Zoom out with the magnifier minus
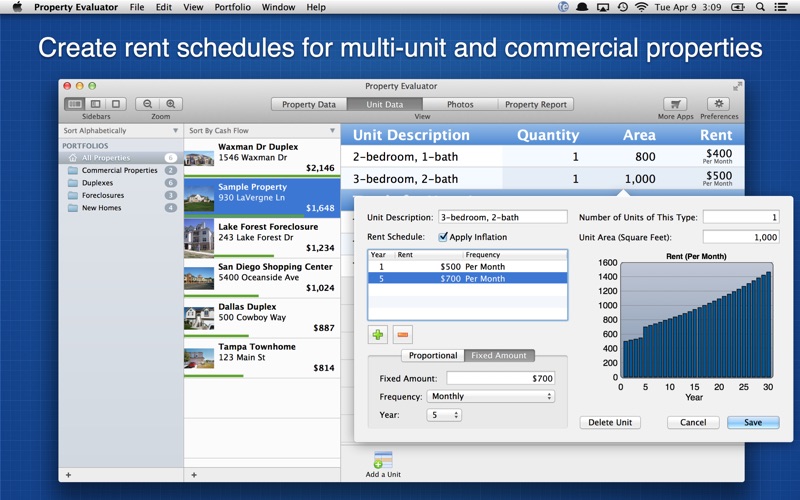 [147, 104]
